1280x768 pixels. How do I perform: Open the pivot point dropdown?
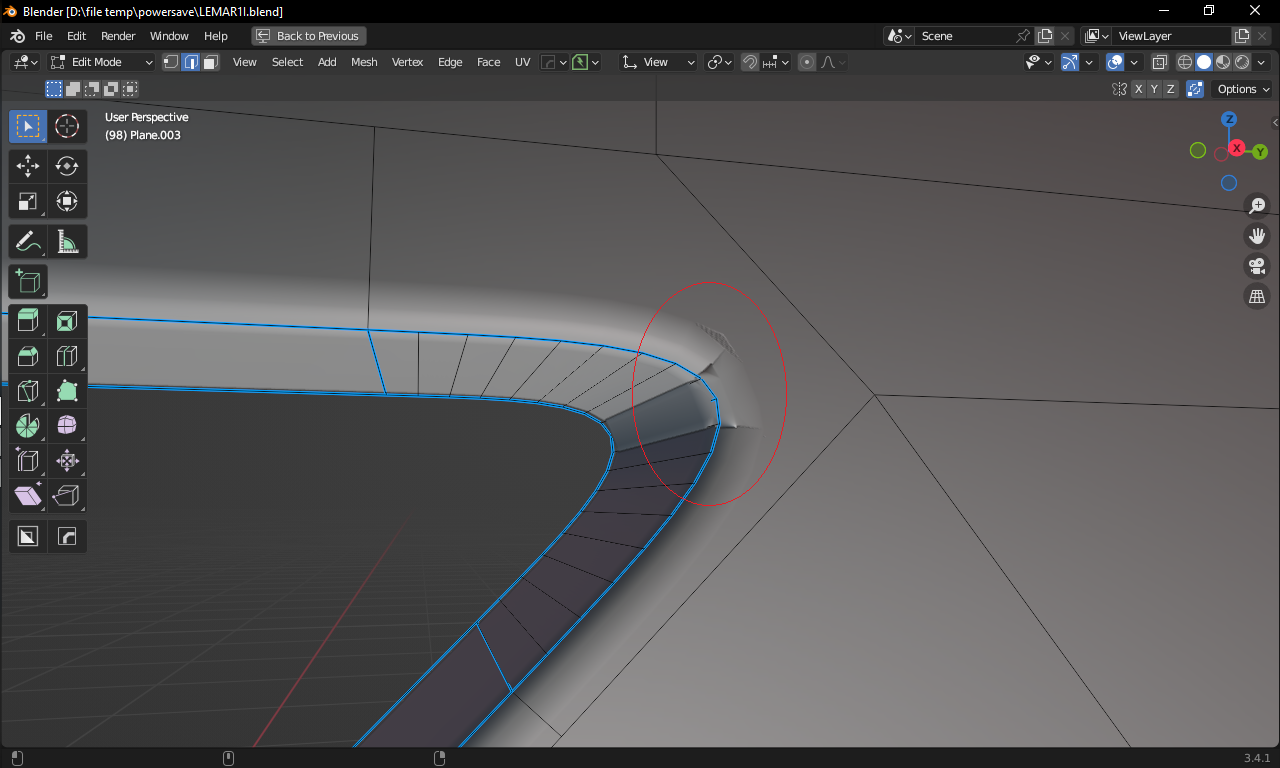pyautogui.click(x=720, y=62)
